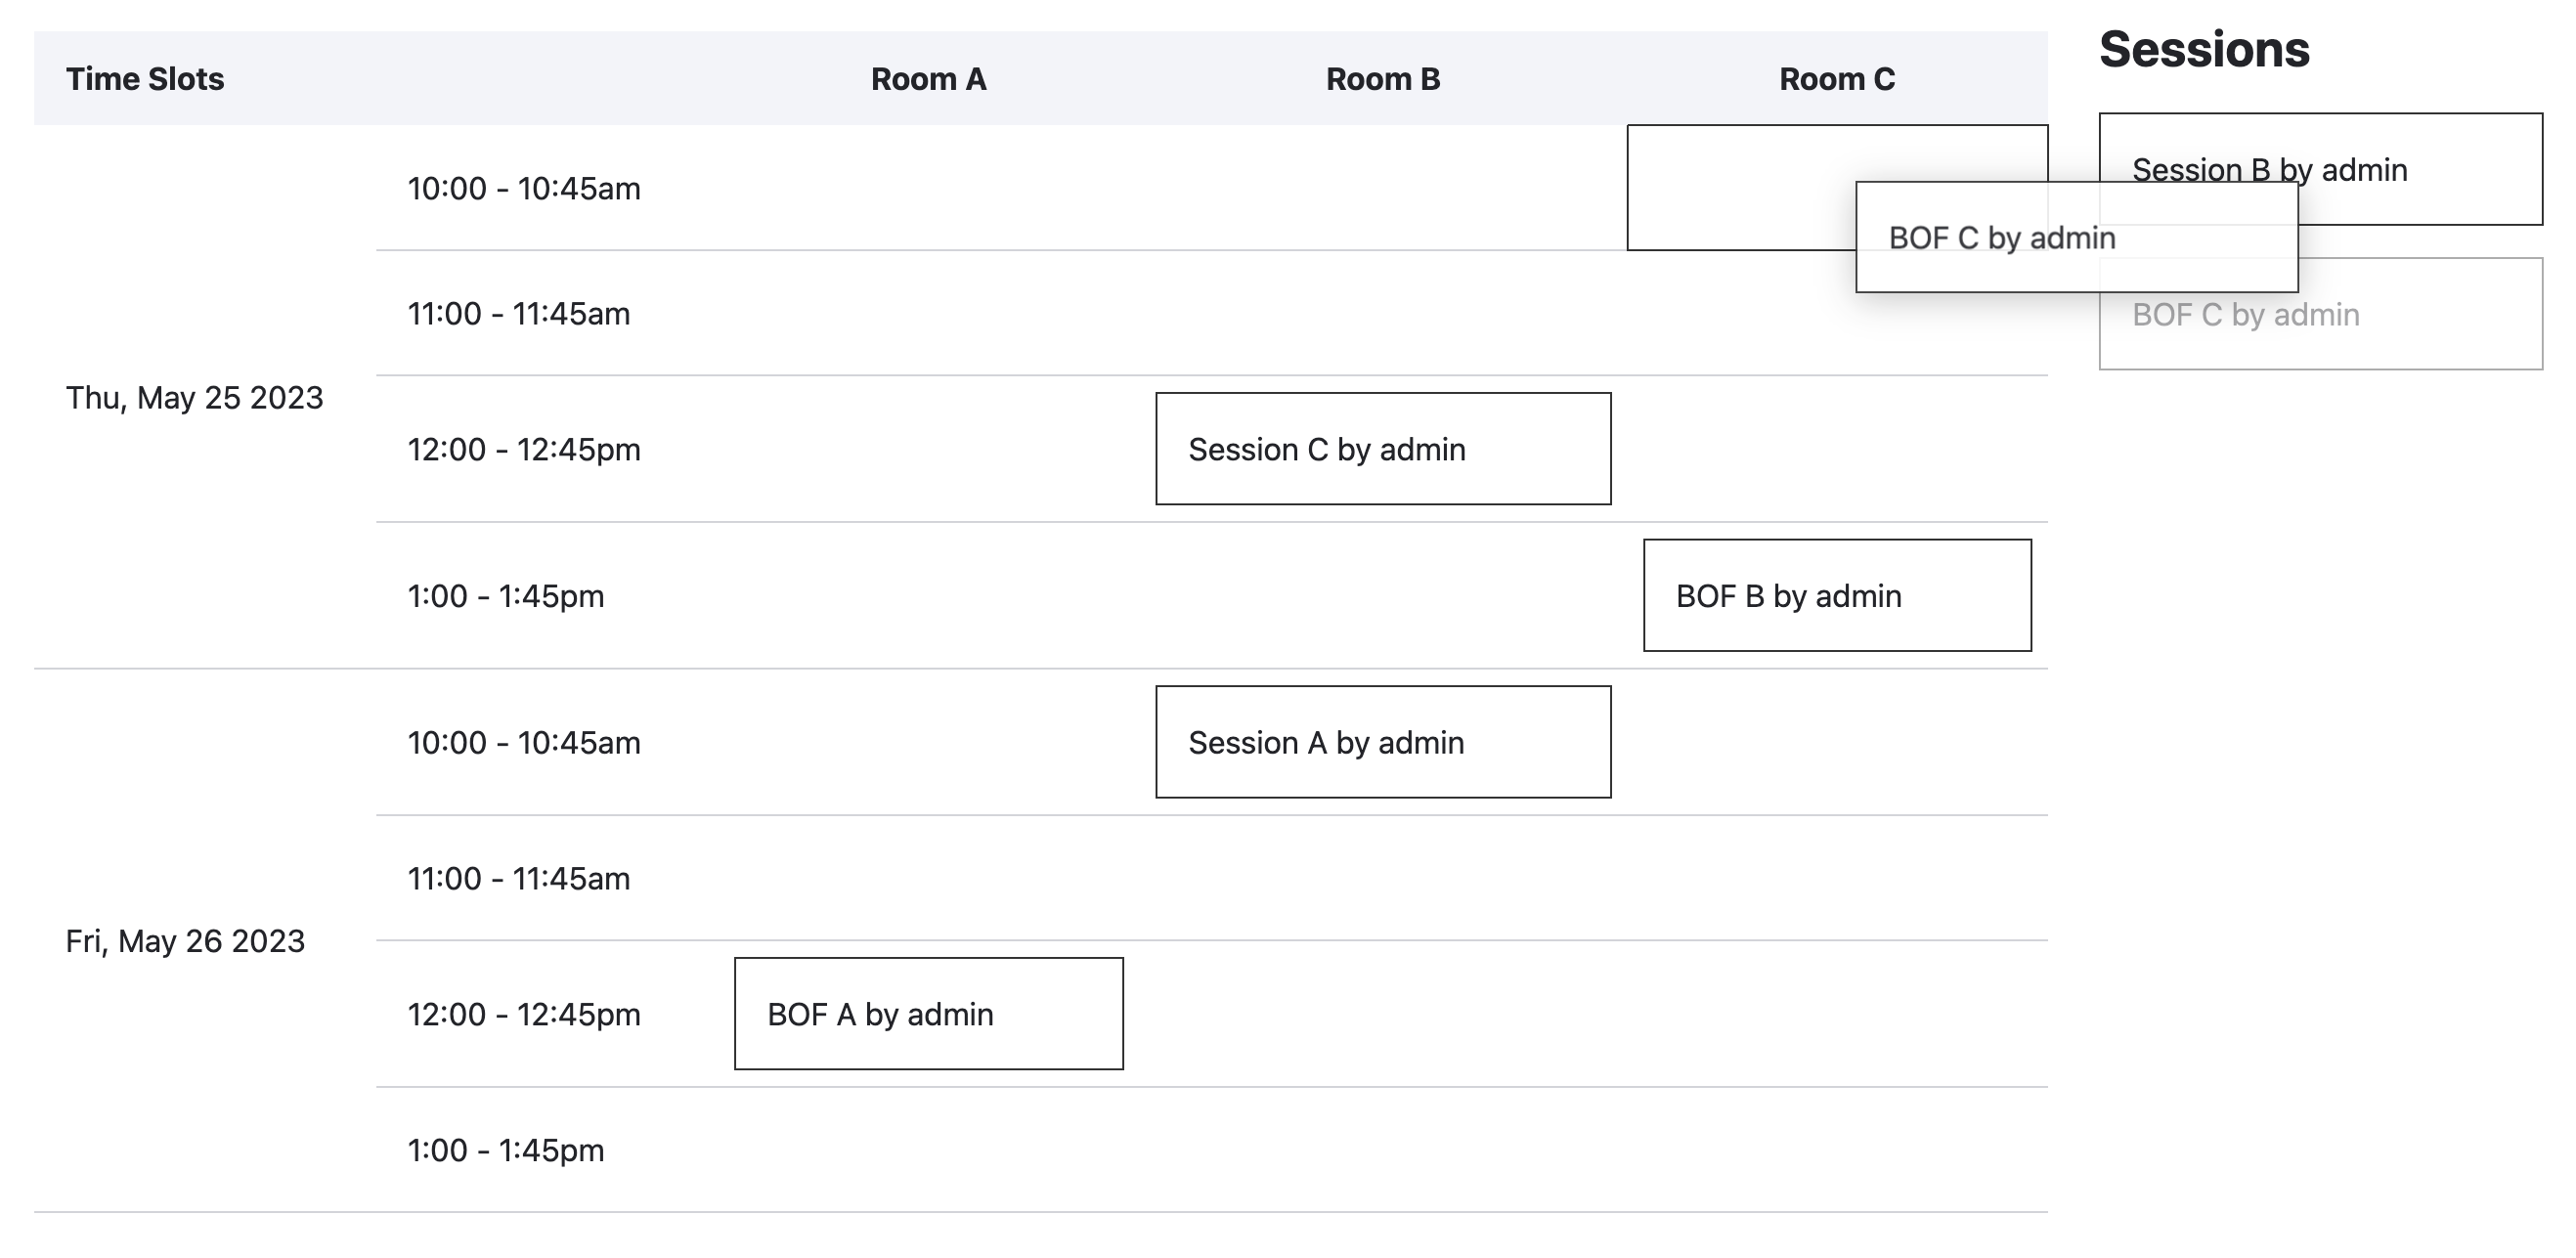This screenshot has width=2576, height=1258.
Task: Click the Room A column header
Action: 929,79
